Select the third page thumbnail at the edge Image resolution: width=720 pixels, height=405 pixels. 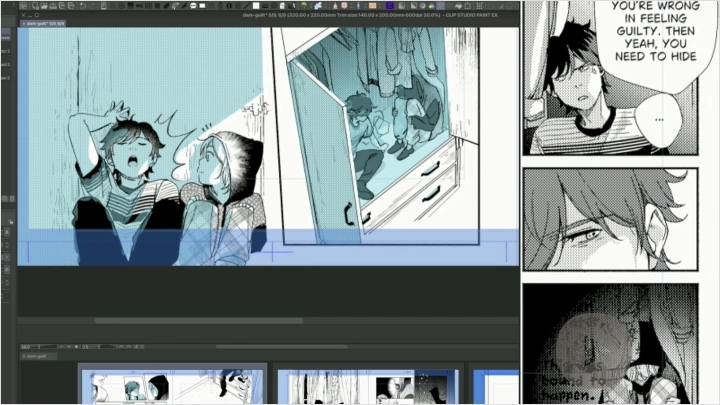[x=496, y=386]
